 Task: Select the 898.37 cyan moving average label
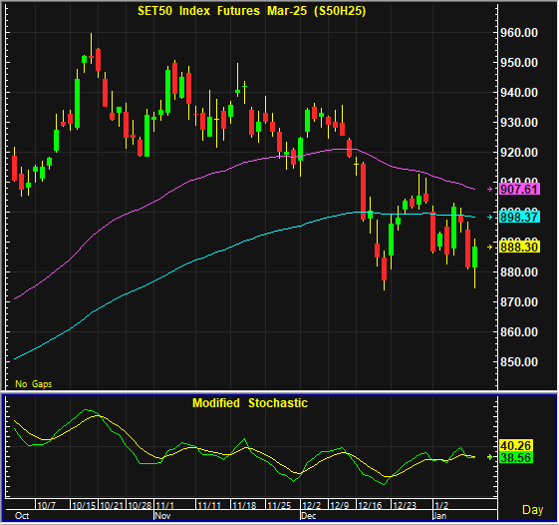point(519,217)
